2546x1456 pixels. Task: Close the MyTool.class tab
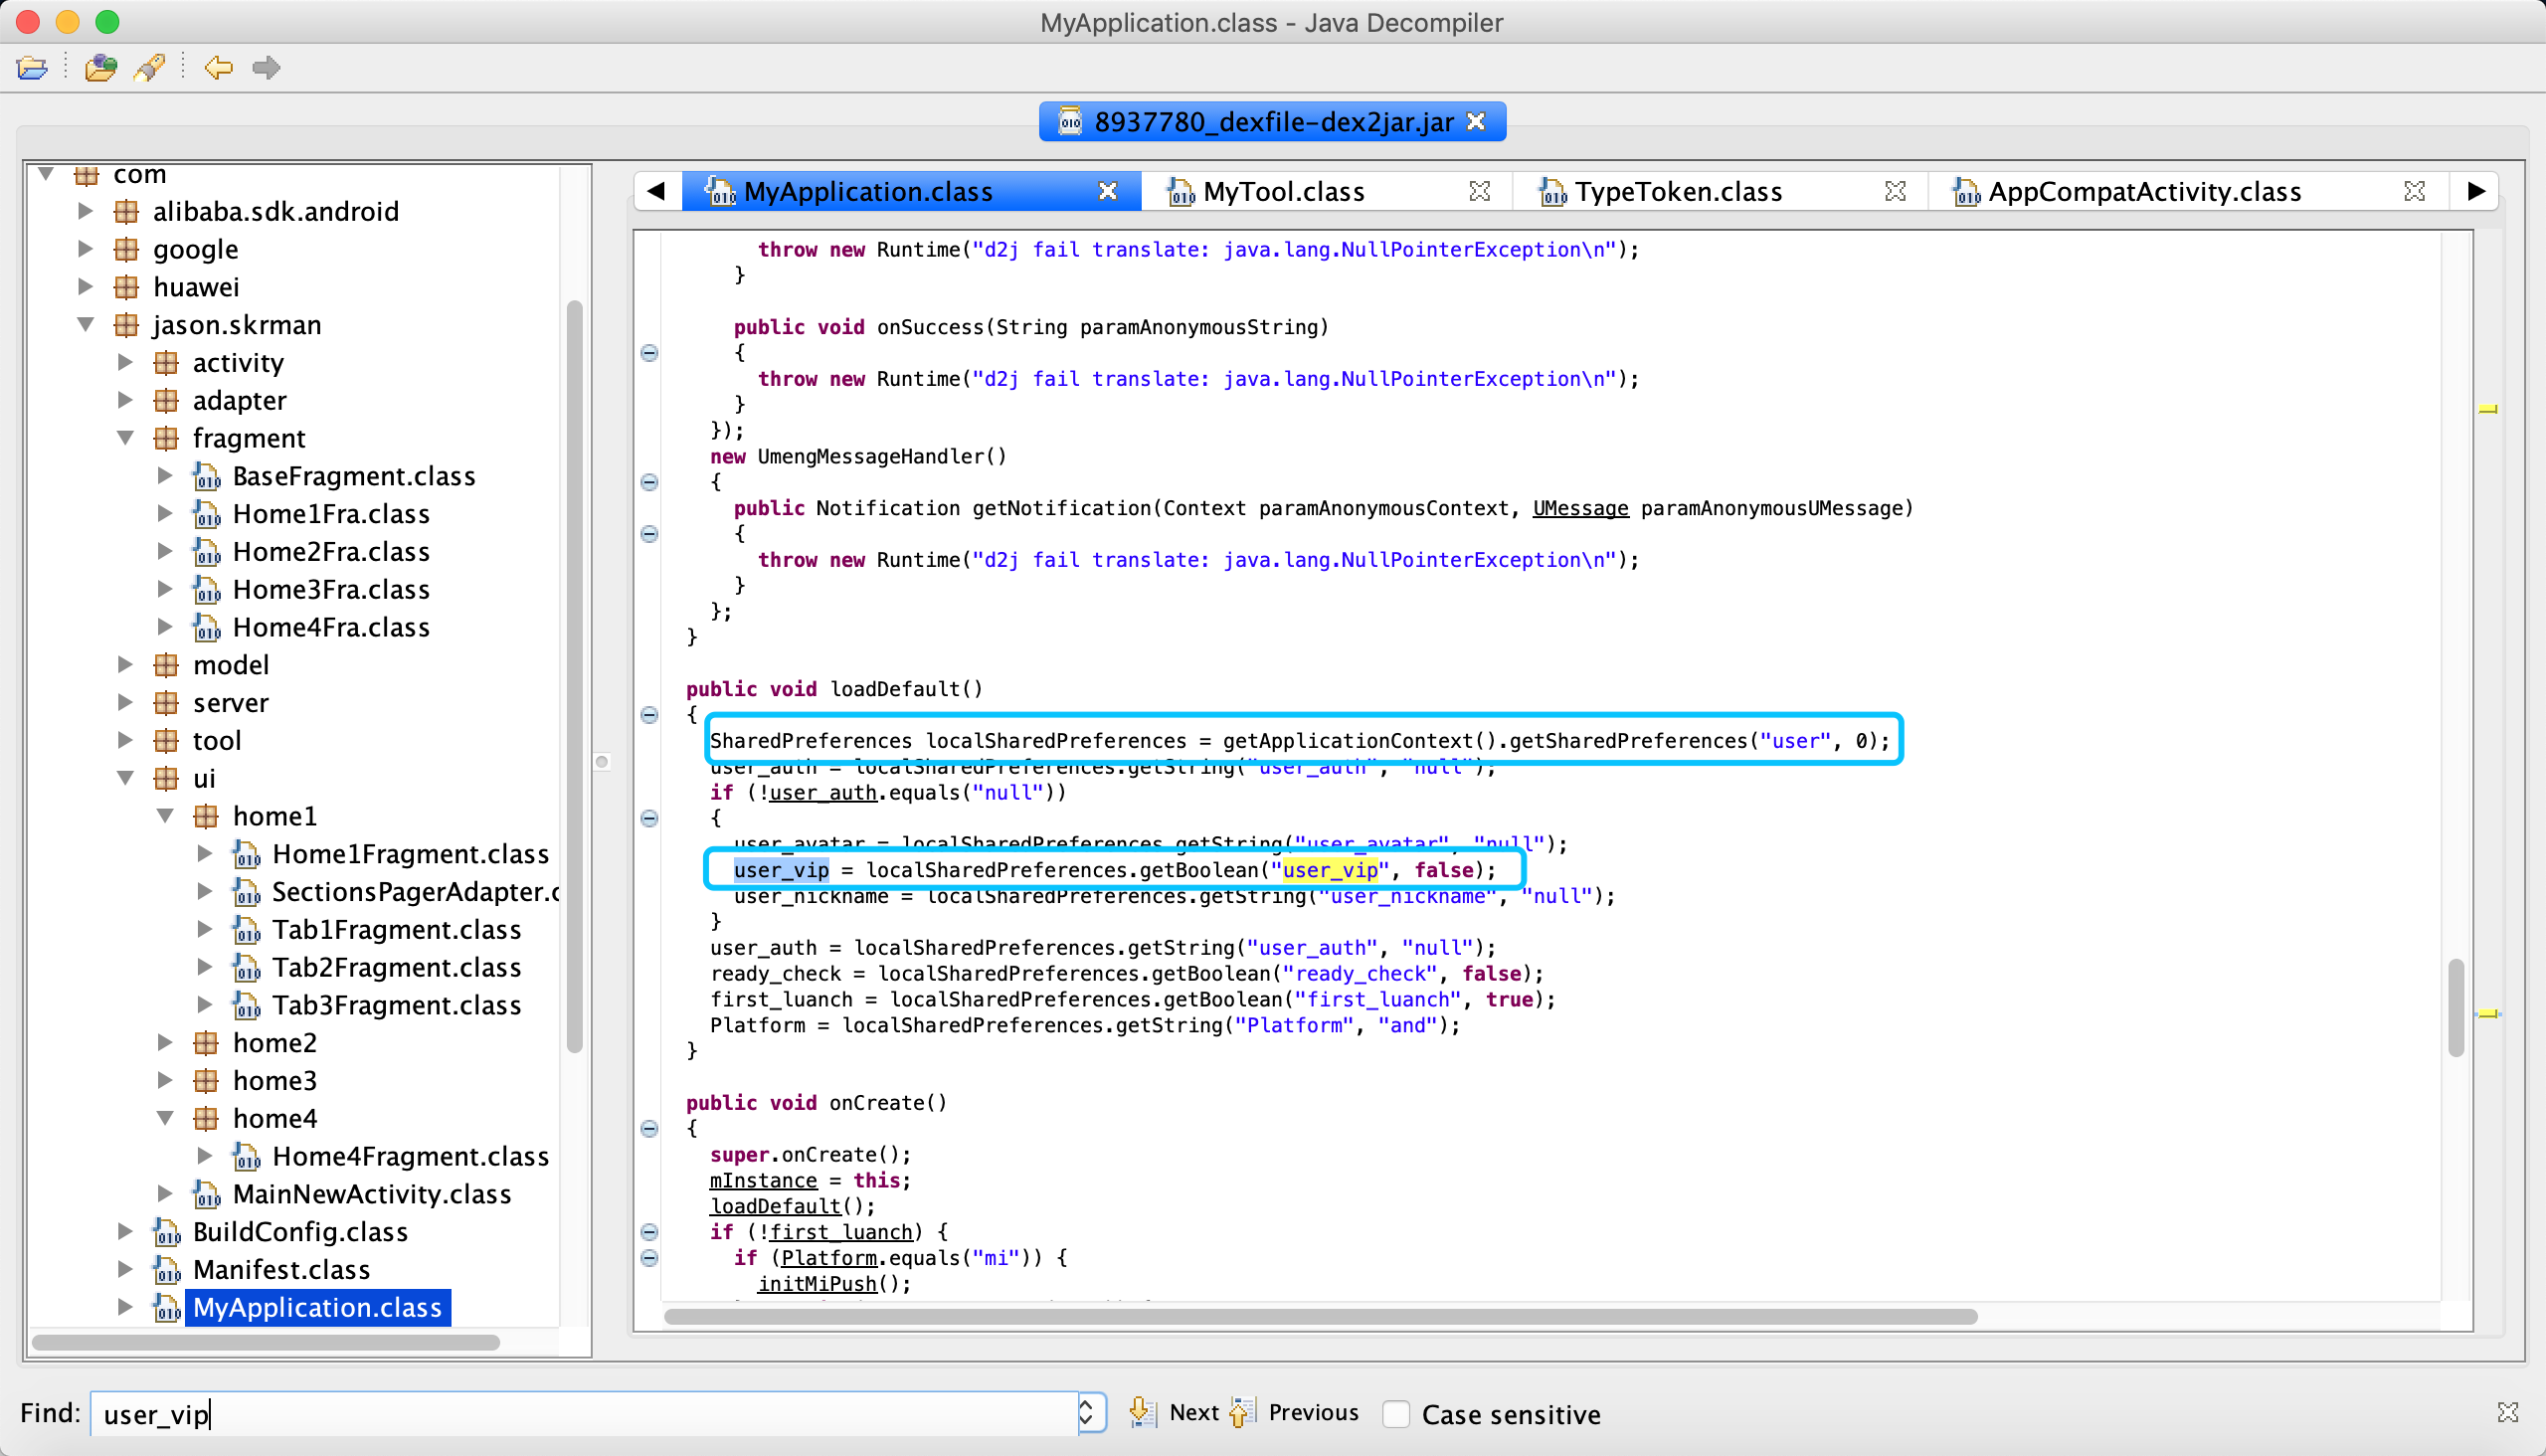[1480, 191]
